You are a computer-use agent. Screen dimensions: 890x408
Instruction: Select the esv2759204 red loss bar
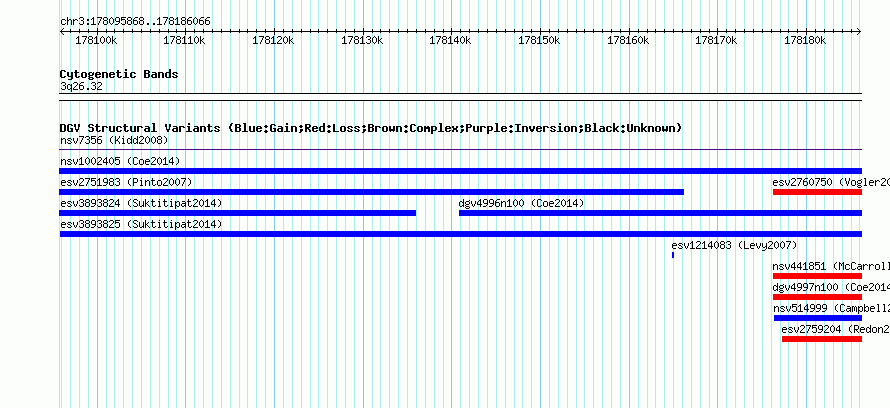click(x=822, y=339)
